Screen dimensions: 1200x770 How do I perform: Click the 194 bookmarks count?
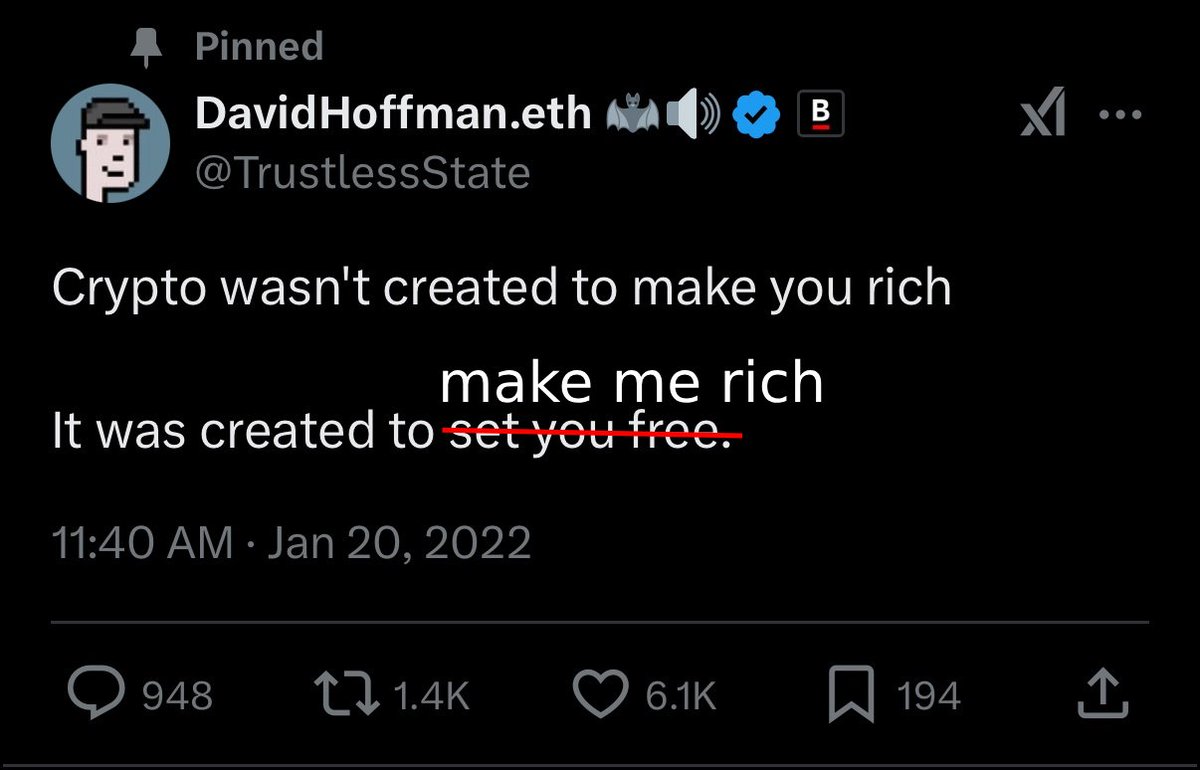pos(929,695)
